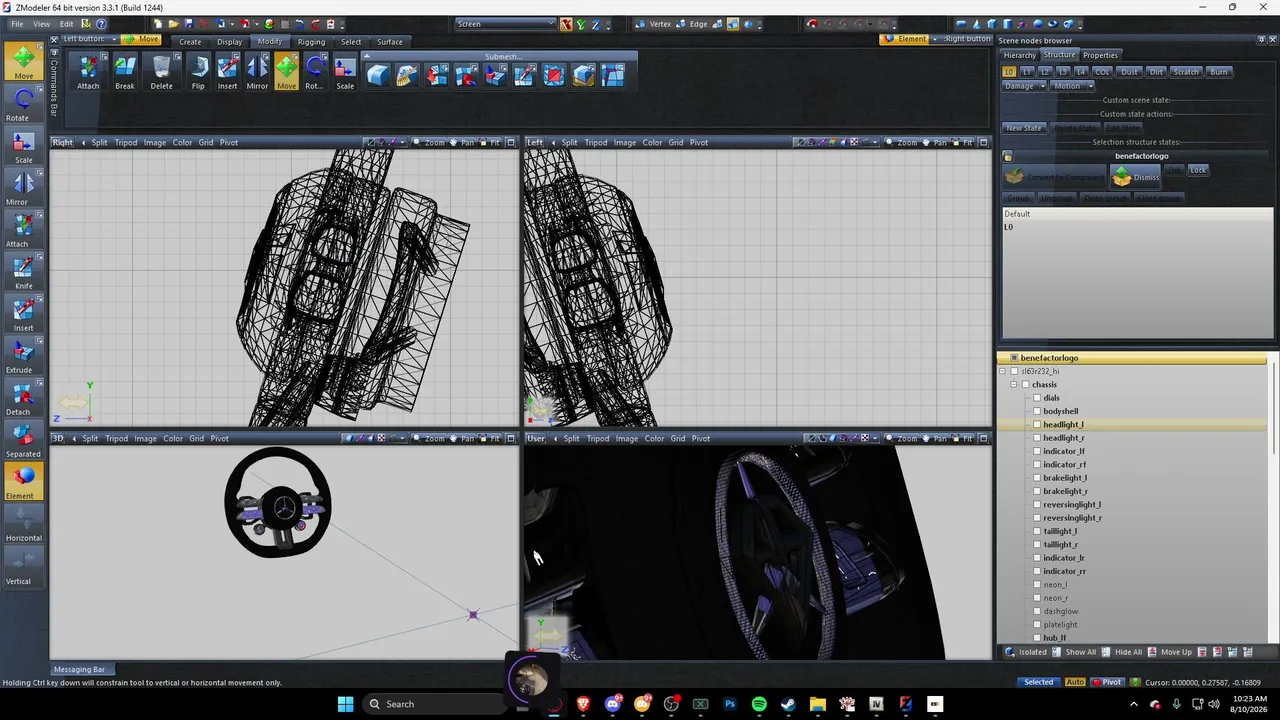Open the Left button tool dropdown

point(114,39)
